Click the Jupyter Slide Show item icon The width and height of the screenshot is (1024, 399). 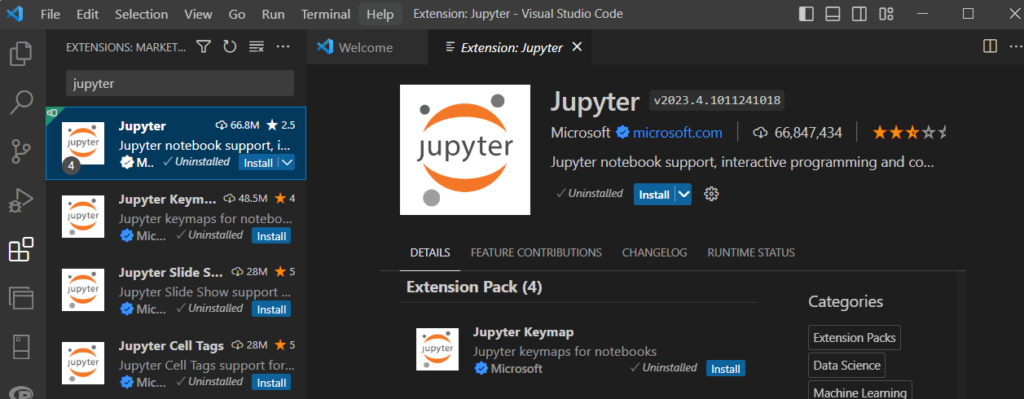83,289
